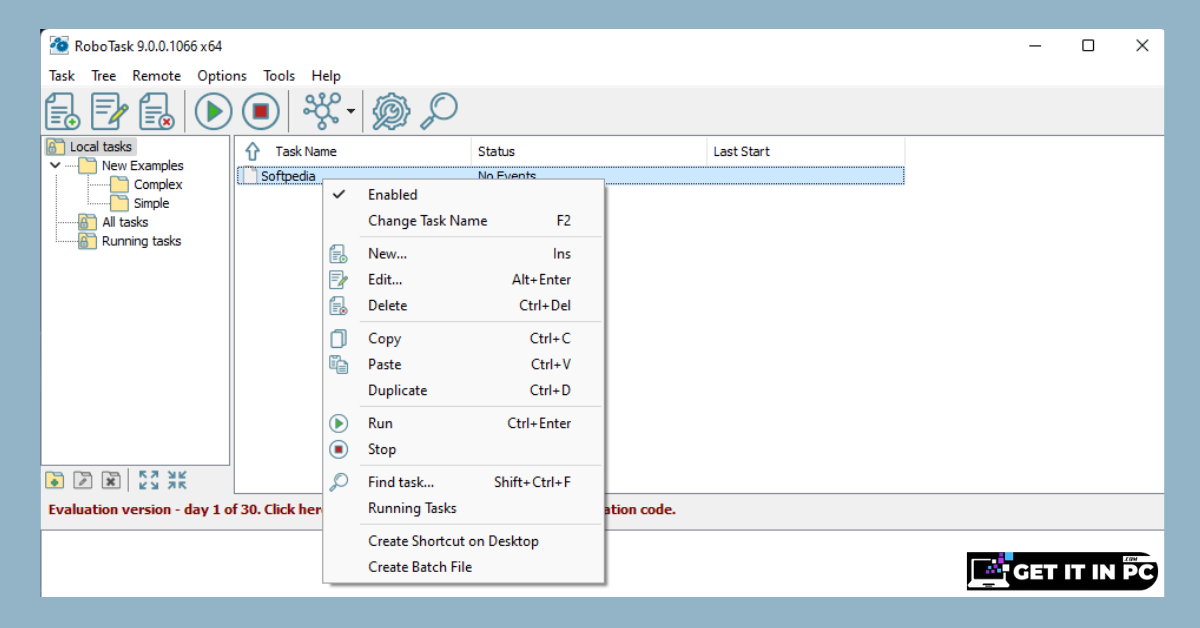Open the Options menu
This screenshot has width=1200, height=628.
(222, 76)
